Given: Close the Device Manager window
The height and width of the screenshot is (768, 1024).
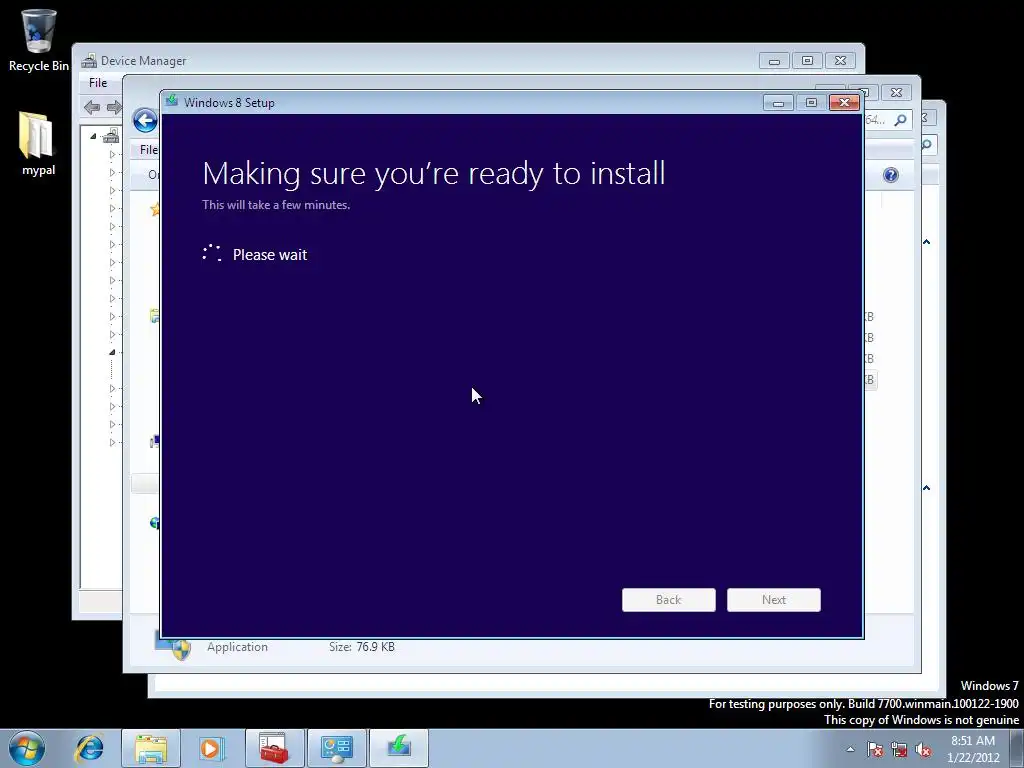Looking at the screenshot, I should (x=840, y=61).
